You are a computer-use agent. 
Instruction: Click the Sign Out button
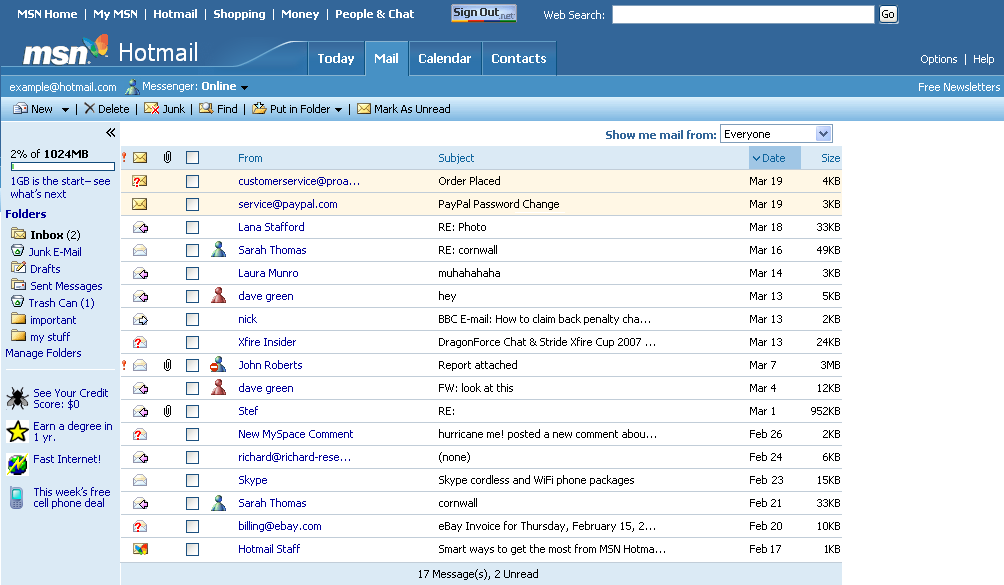[x=483, y=13]
